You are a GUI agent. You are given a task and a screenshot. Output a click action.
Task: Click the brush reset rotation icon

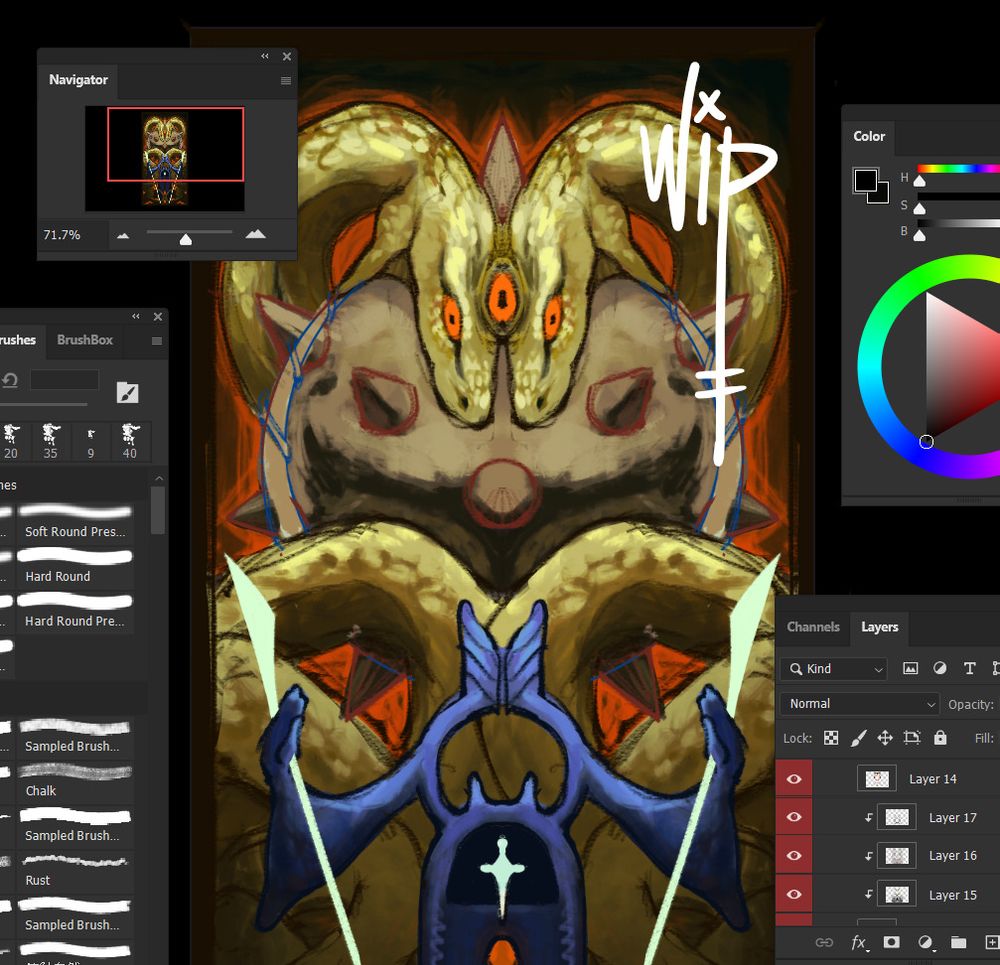10,381
